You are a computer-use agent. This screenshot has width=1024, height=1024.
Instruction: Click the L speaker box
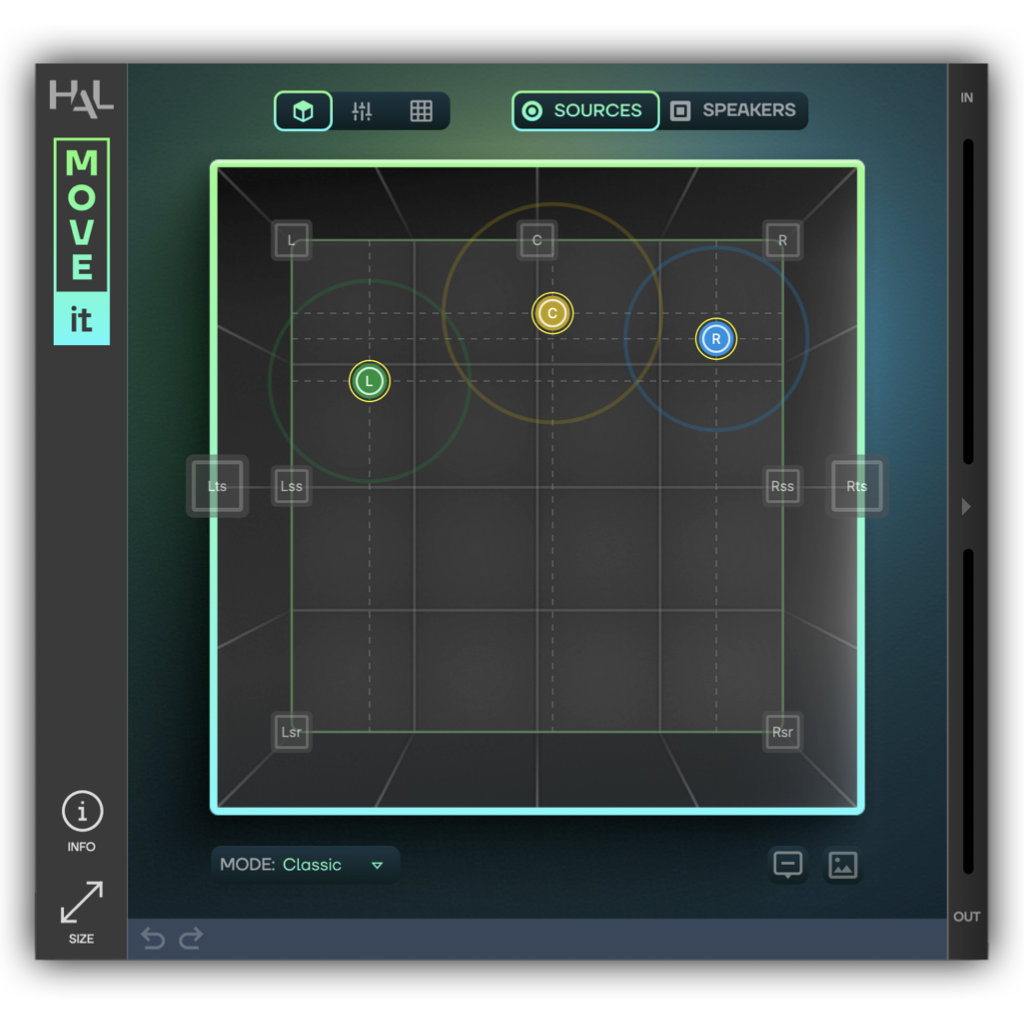point(291,240)
